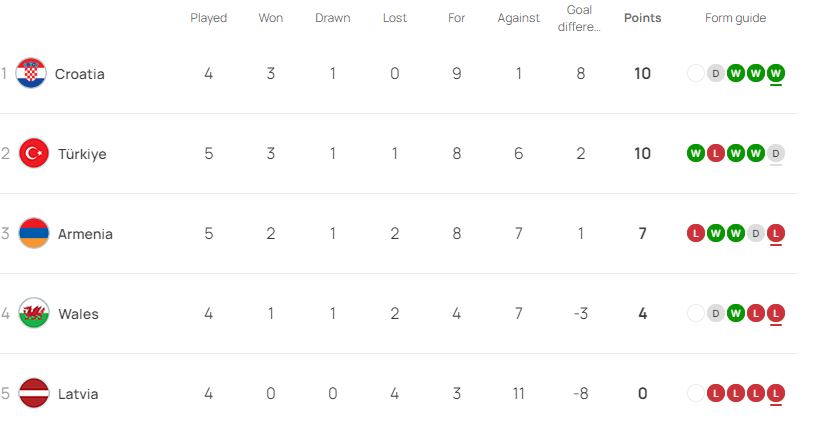Screen dimensions: 815x423
Task: Click the truncated Goal difference header
Action: (x=579, y=18)
